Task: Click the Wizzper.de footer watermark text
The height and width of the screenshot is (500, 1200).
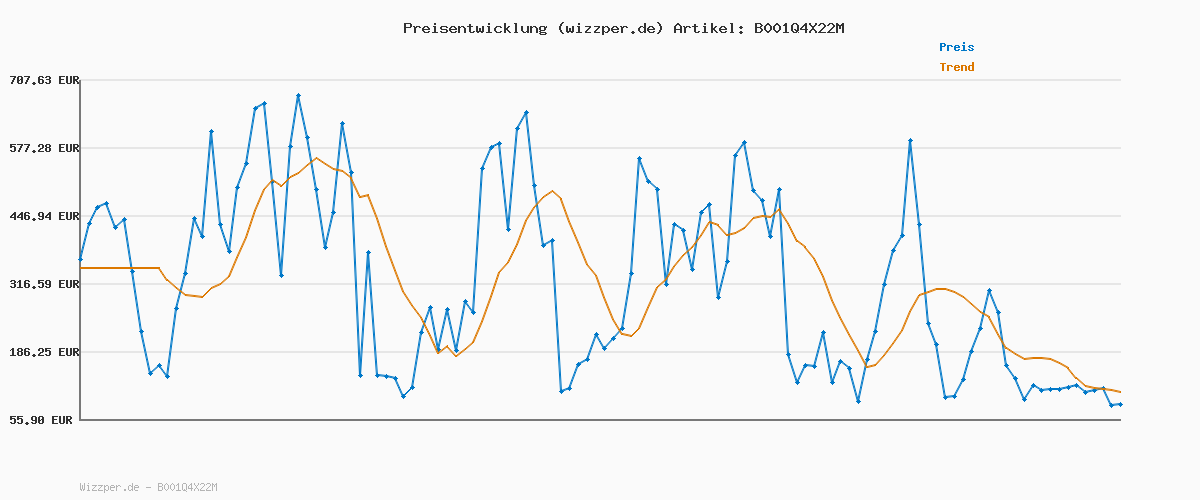Action: 148,487
